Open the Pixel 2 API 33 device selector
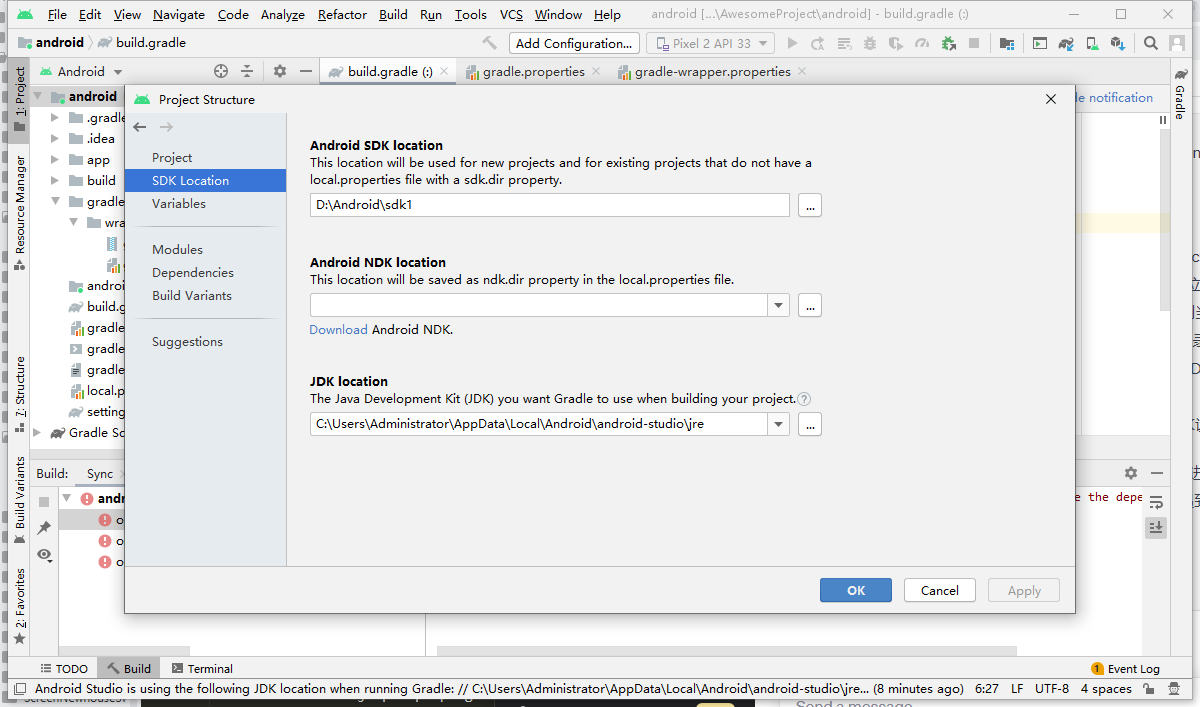The image size is (1200, 707). coord(710,43)
